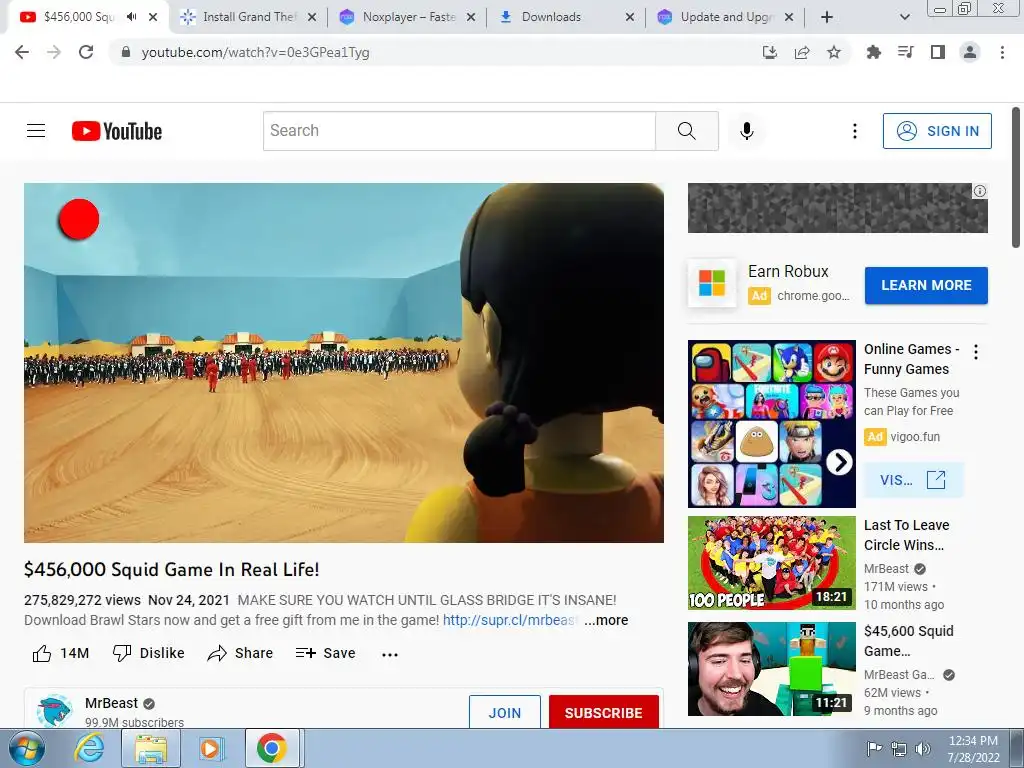Open the Chrome profile avatar
The width and height of the screenshot is (1024, 768).
pos(970,52)
